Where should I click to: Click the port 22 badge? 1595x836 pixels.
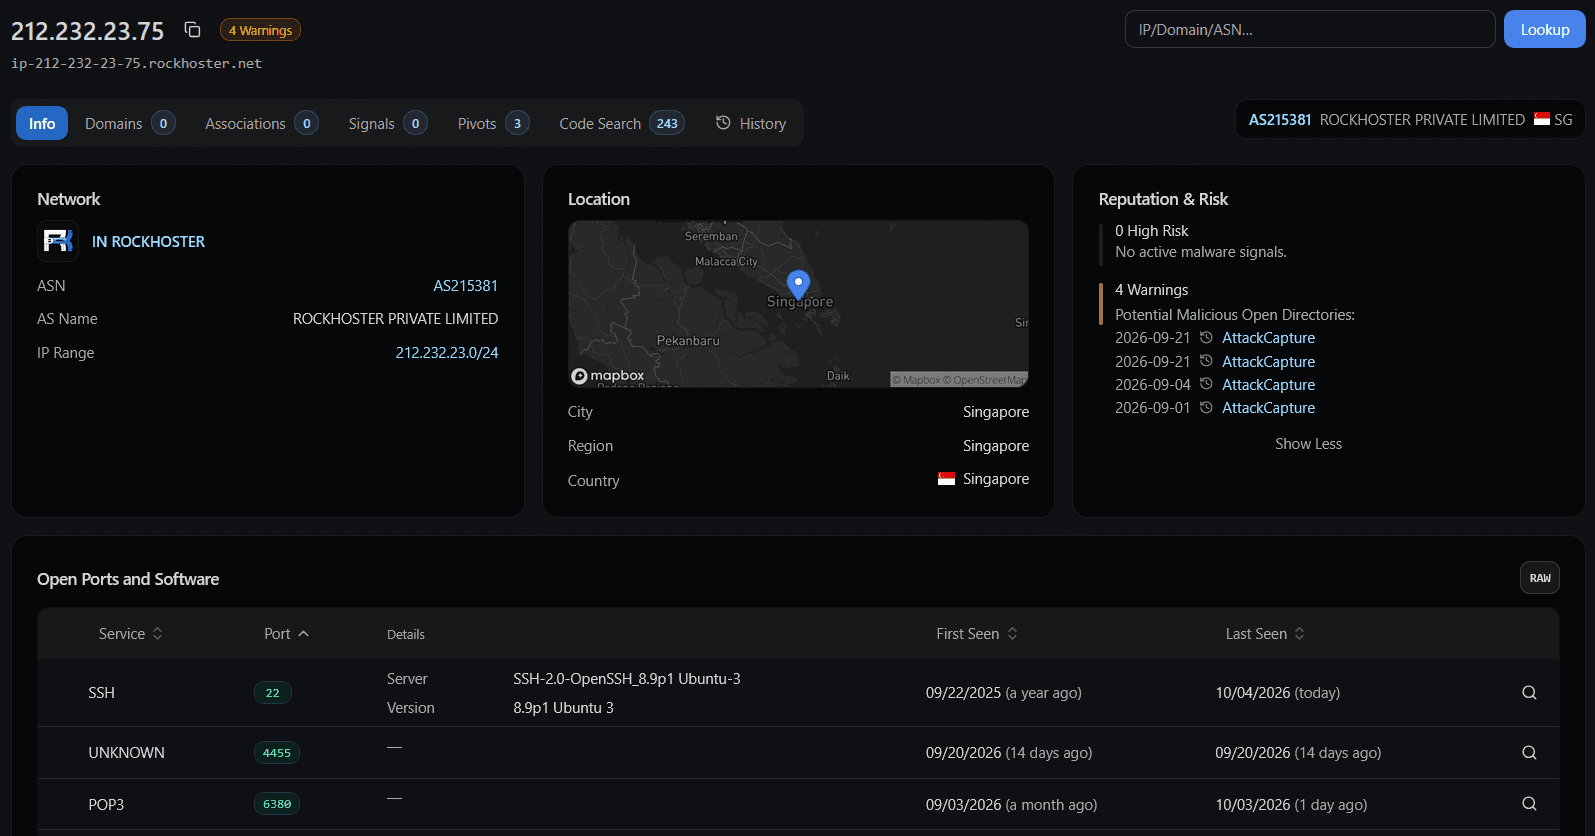tap(272, 693)
